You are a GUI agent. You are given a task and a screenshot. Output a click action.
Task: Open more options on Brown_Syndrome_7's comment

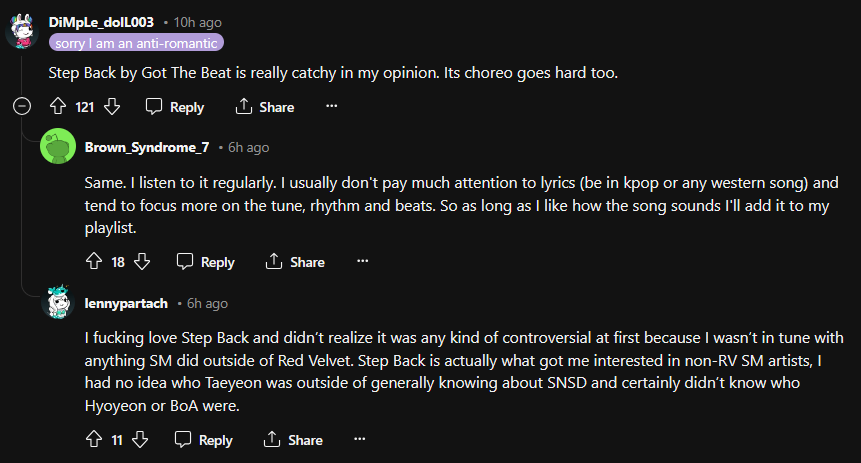pos(363,262)
